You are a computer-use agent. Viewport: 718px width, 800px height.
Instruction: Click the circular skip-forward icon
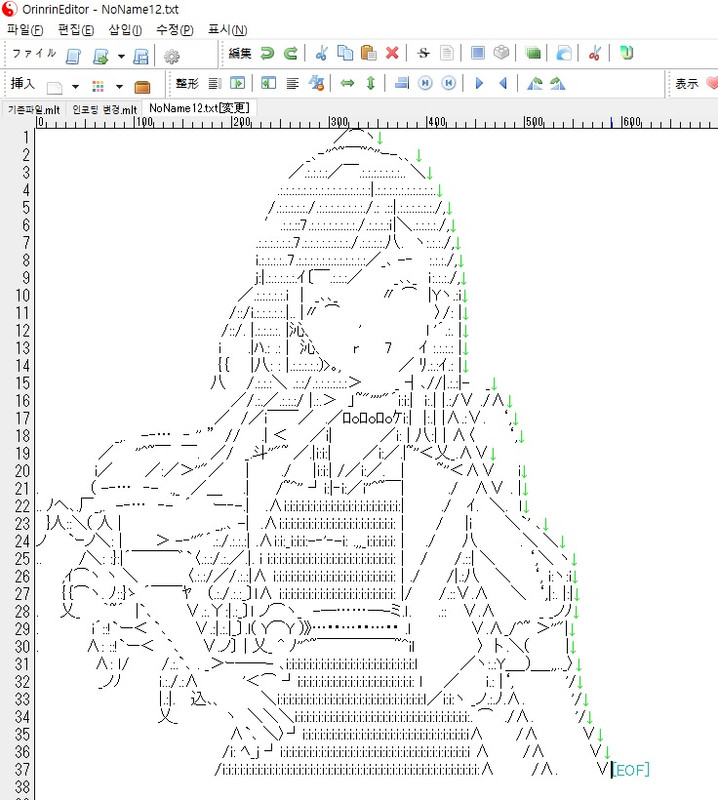tap(425, 83)
